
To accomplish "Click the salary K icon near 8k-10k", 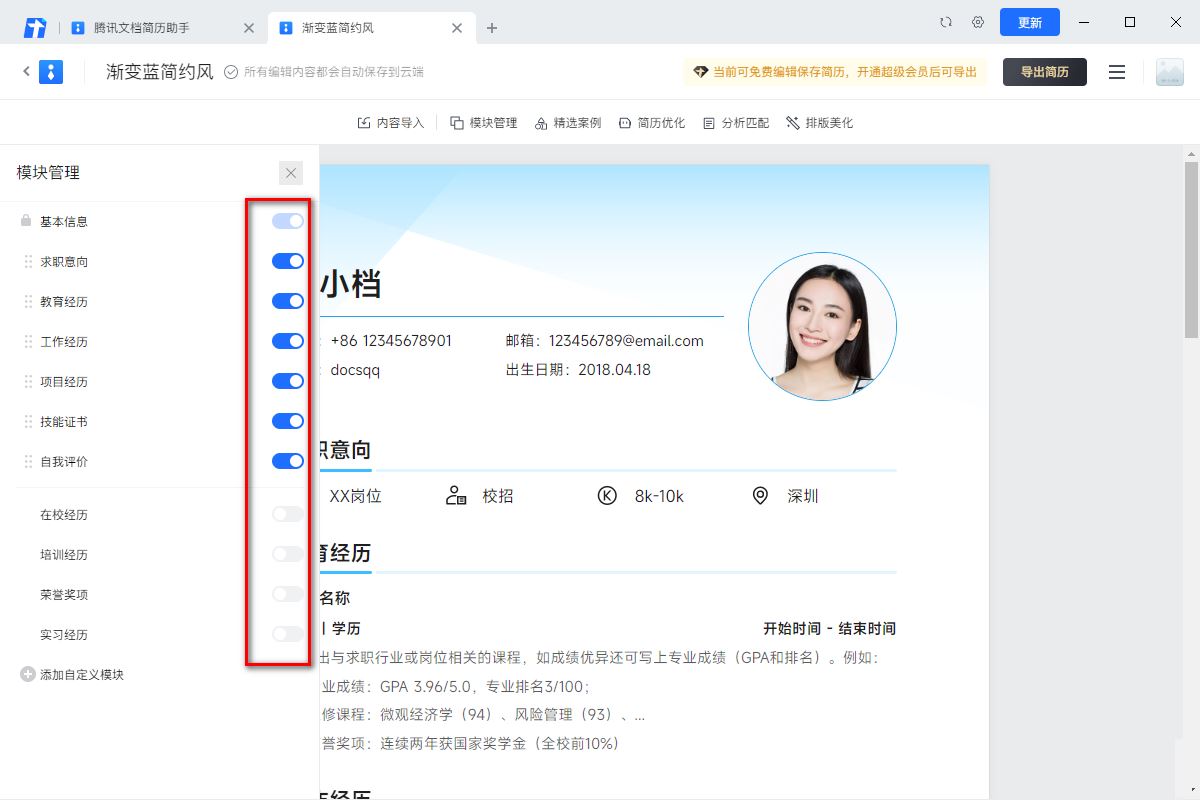I will click(607, 496).
